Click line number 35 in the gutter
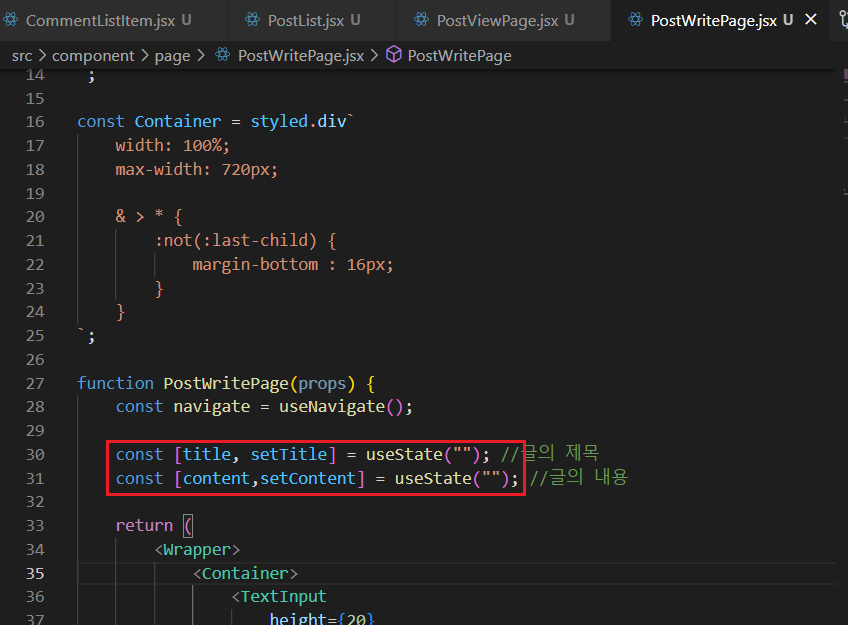848x625 pixels. [35, 573]
